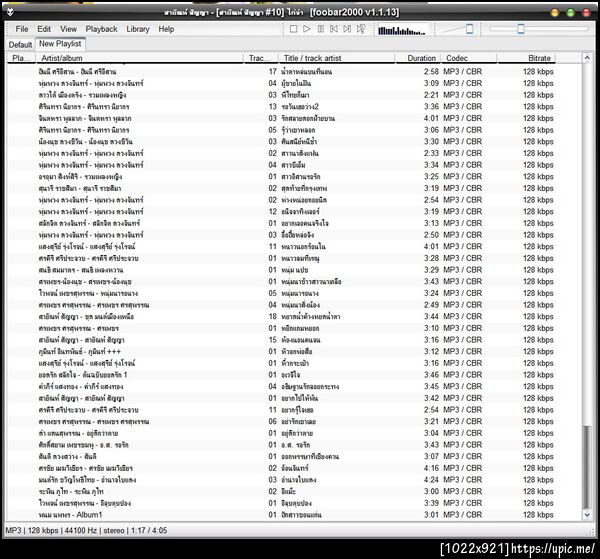Select the track with duration 2:21
Viewport: 600px width, 559px height.
[x=295, y=95]
